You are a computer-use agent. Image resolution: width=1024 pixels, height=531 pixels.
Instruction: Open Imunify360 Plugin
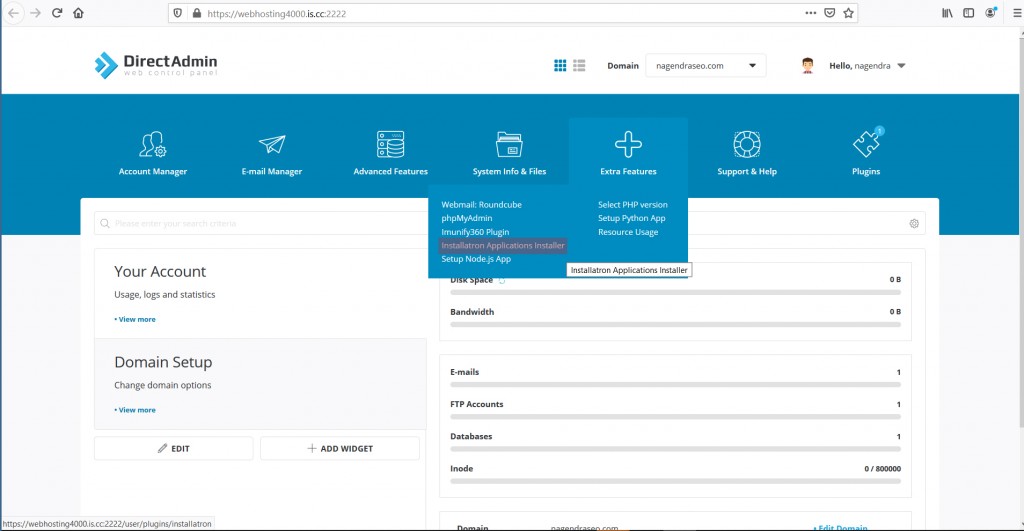click(475, 232)
